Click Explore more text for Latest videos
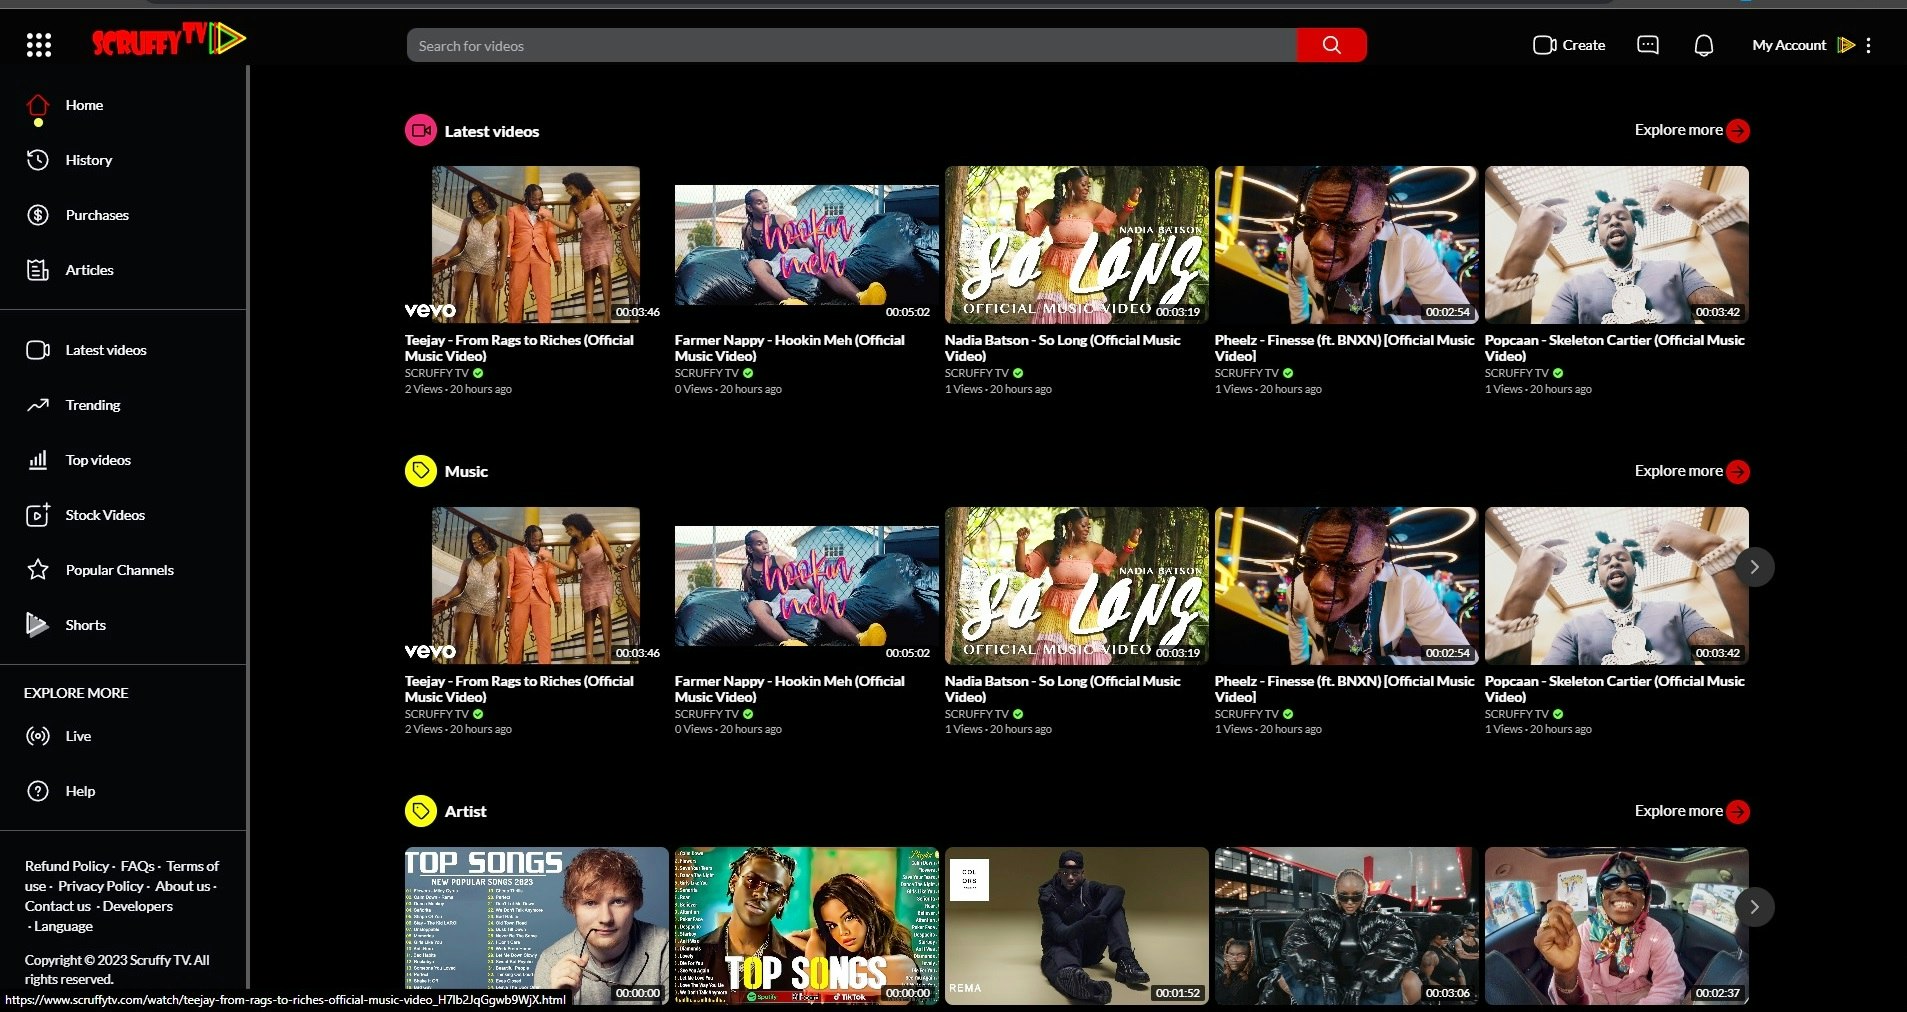 tap(1678, 130)
